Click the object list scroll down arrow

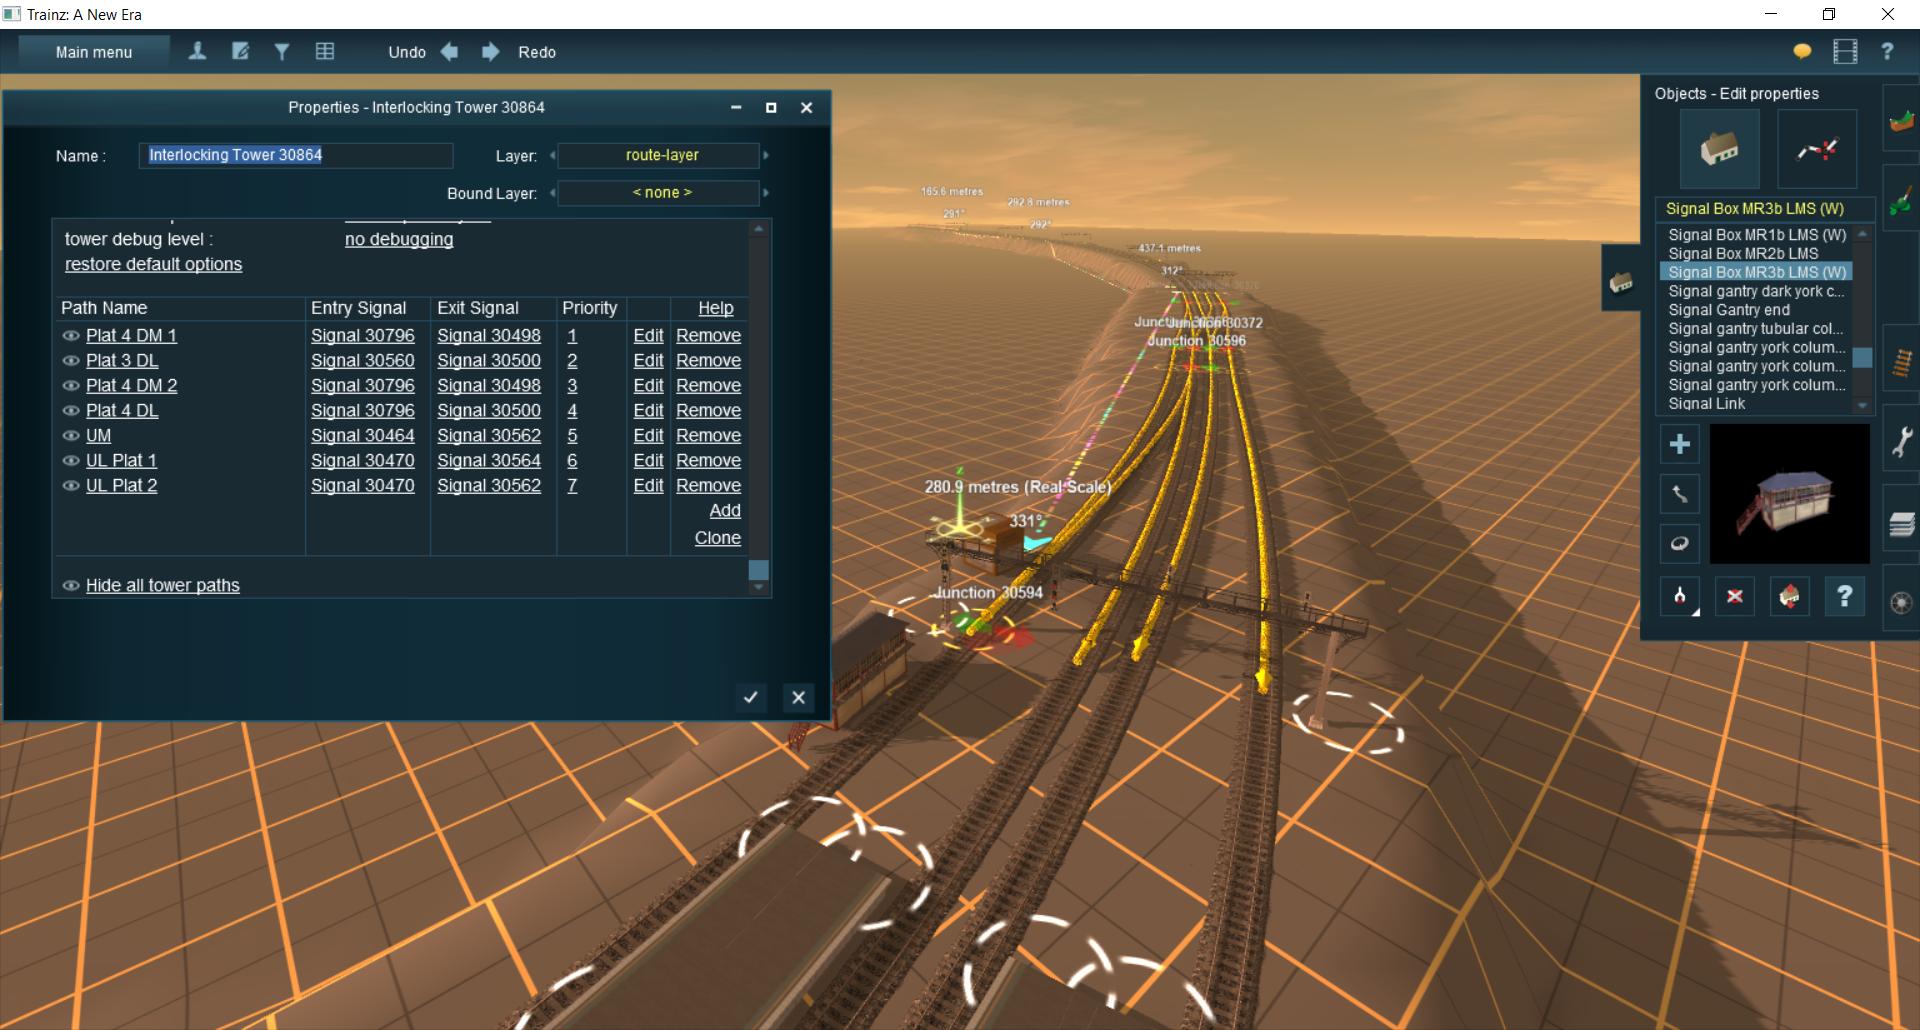click(1862, 405)
